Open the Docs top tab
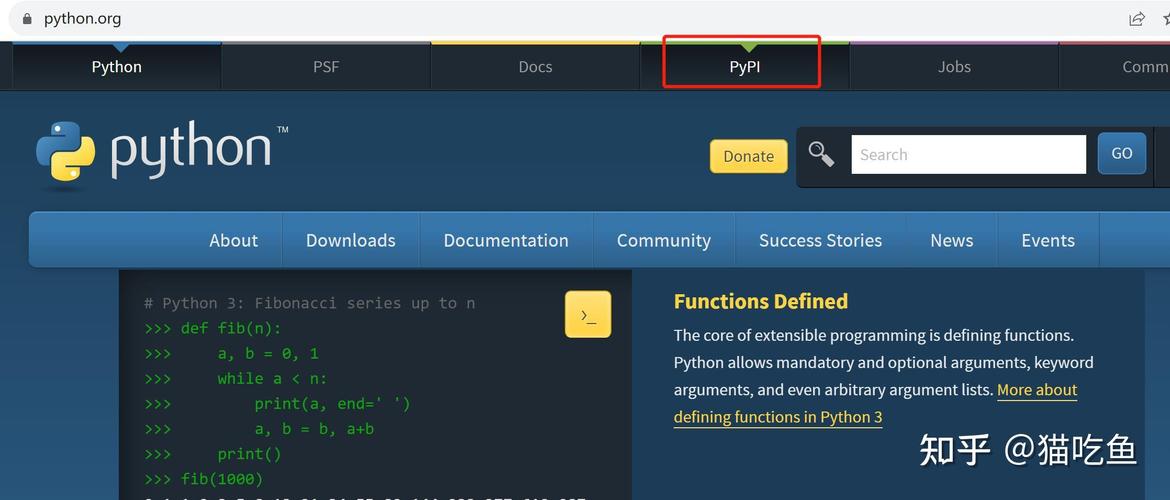The width and height of the screenshot is (1170, 500). click(535, 66)
